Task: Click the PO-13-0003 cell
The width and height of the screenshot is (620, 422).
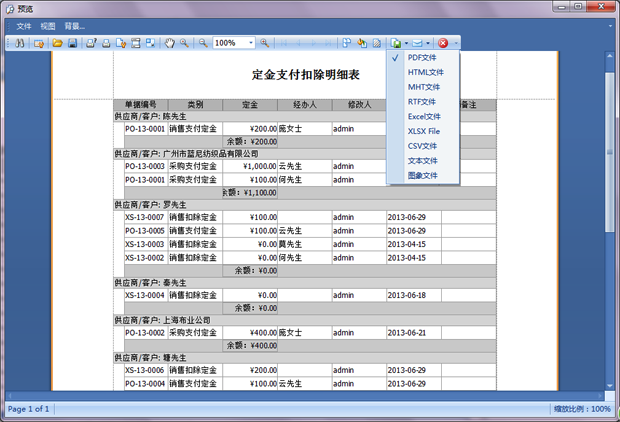Action: click(145, 167)
